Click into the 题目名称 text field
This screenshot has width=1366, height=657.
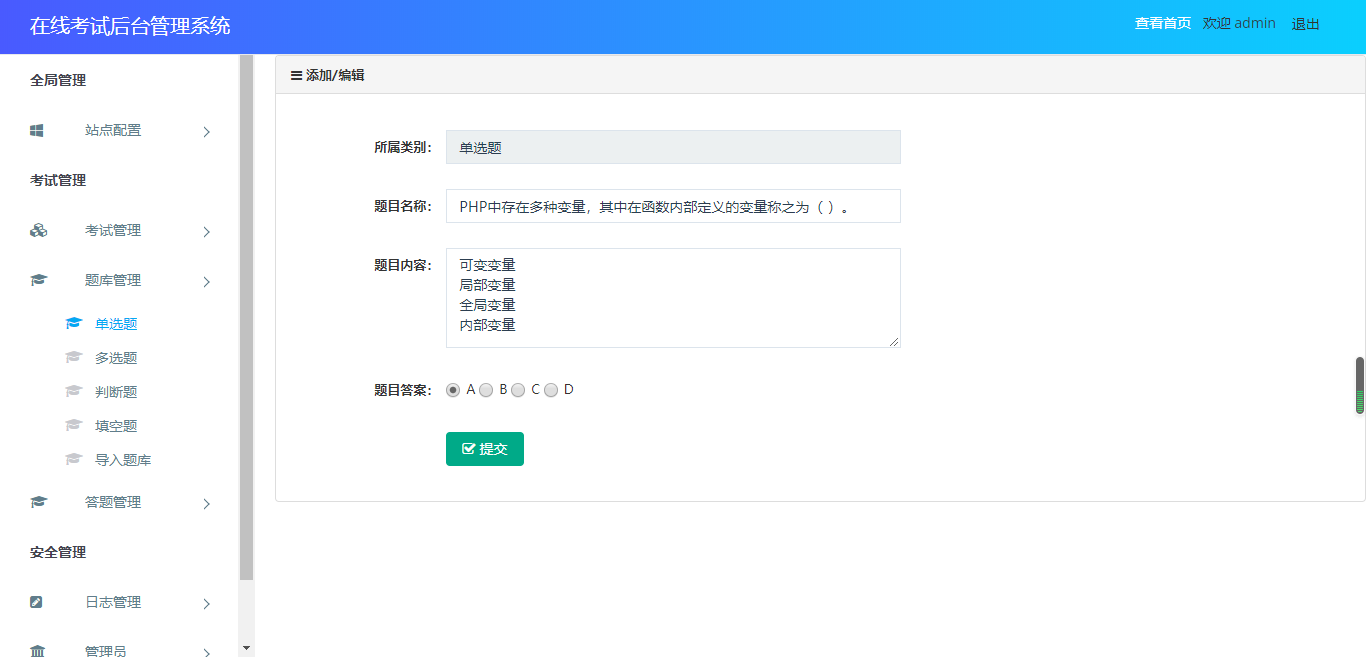pos(672,206)
